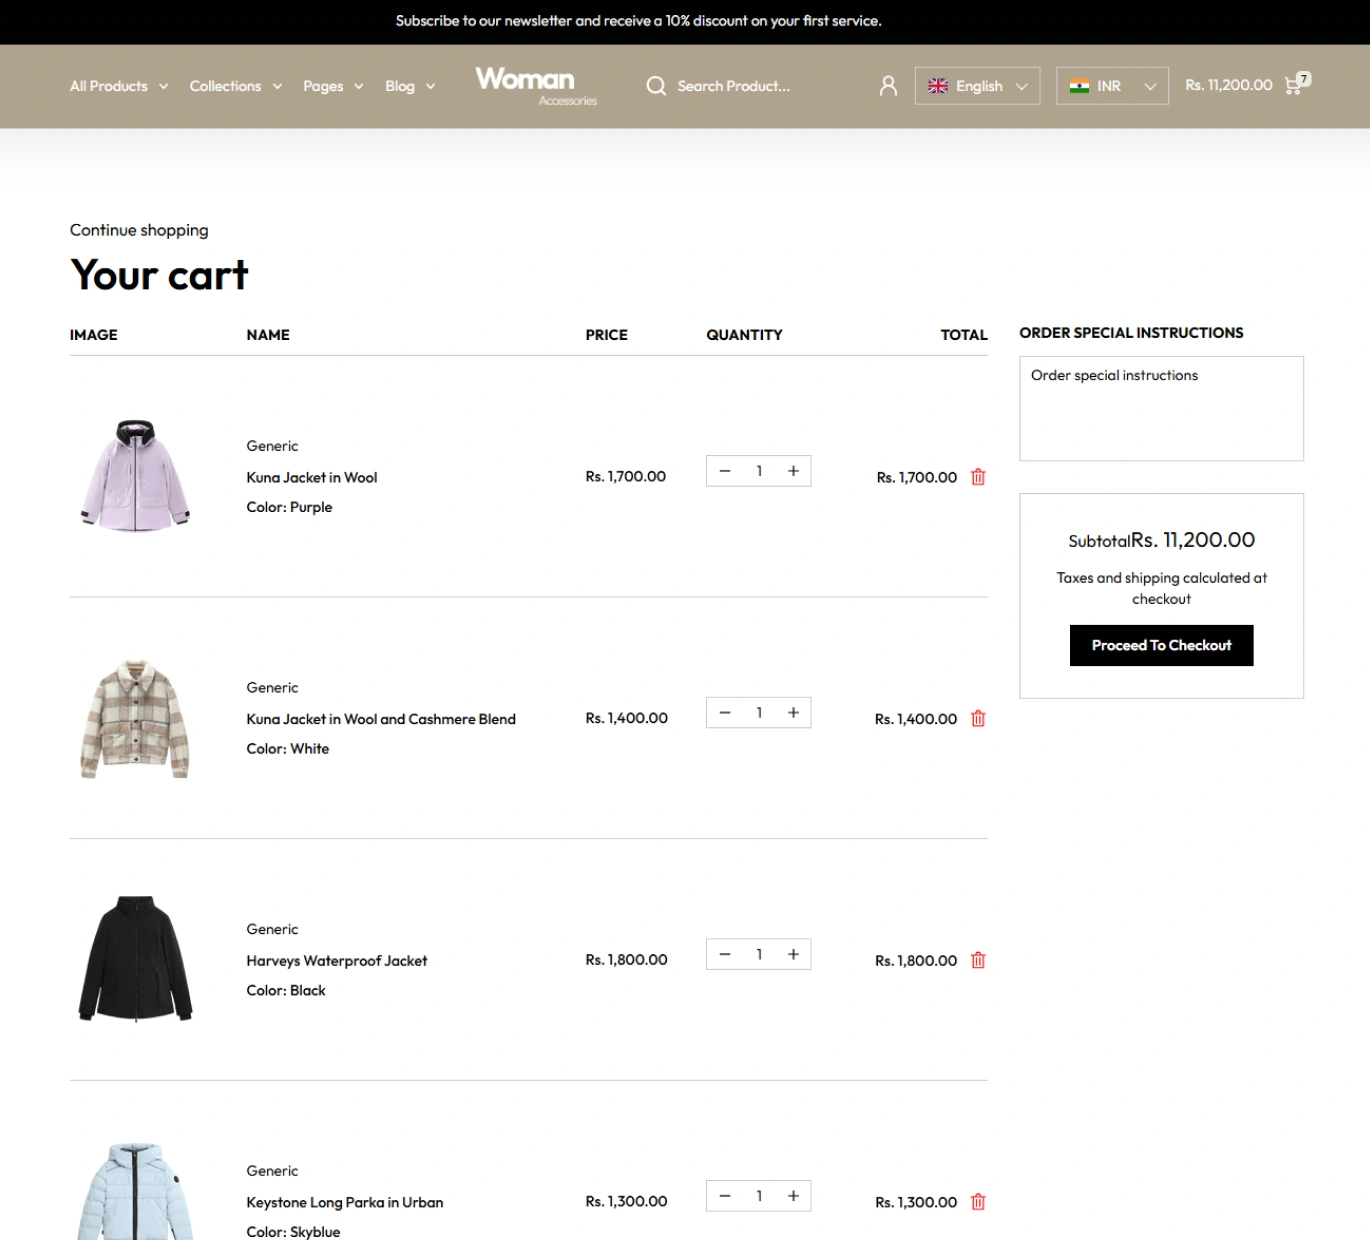Viewport: 1370px width, 1240px height.
Task: Open the INR currency dropdown
Action: 1111,86
